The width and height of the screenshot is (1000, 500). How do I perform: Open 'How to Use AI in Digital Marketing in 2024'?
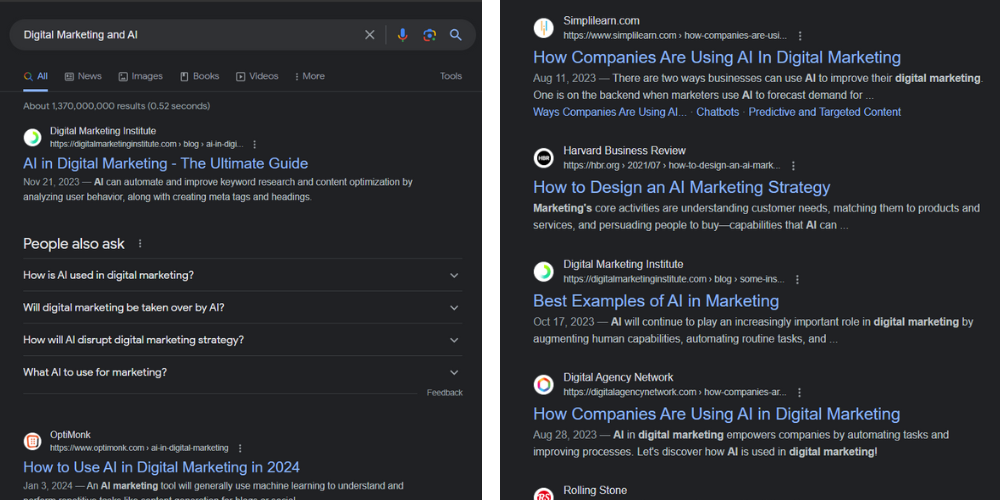[161, 467]
